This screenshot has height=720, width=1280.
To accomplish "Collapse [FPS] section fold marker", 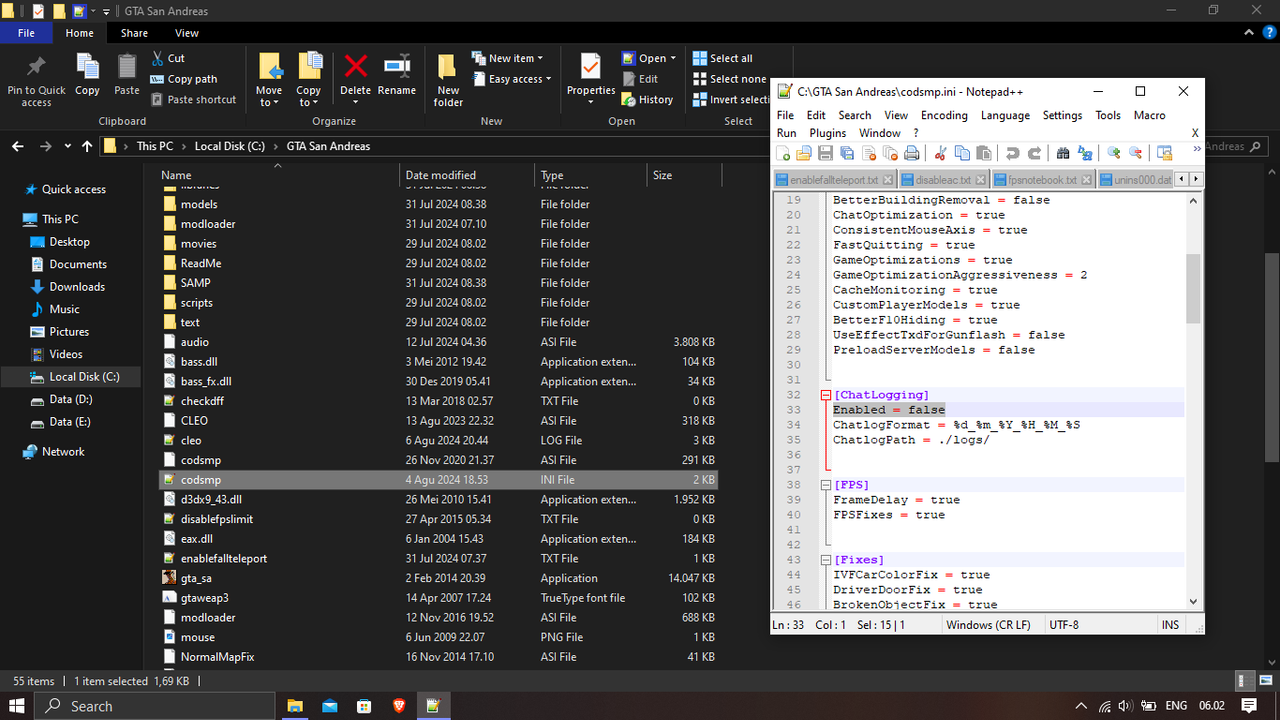I will (x=826, y=485).
